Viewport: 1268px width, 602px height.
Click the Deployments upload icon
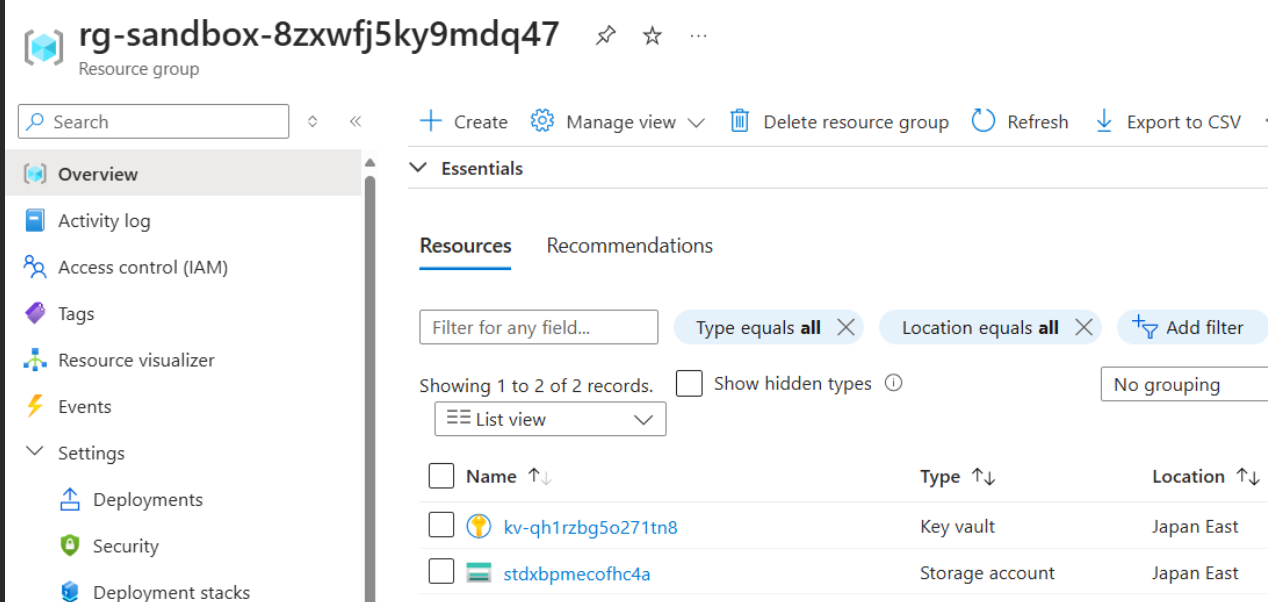point(70,499)
